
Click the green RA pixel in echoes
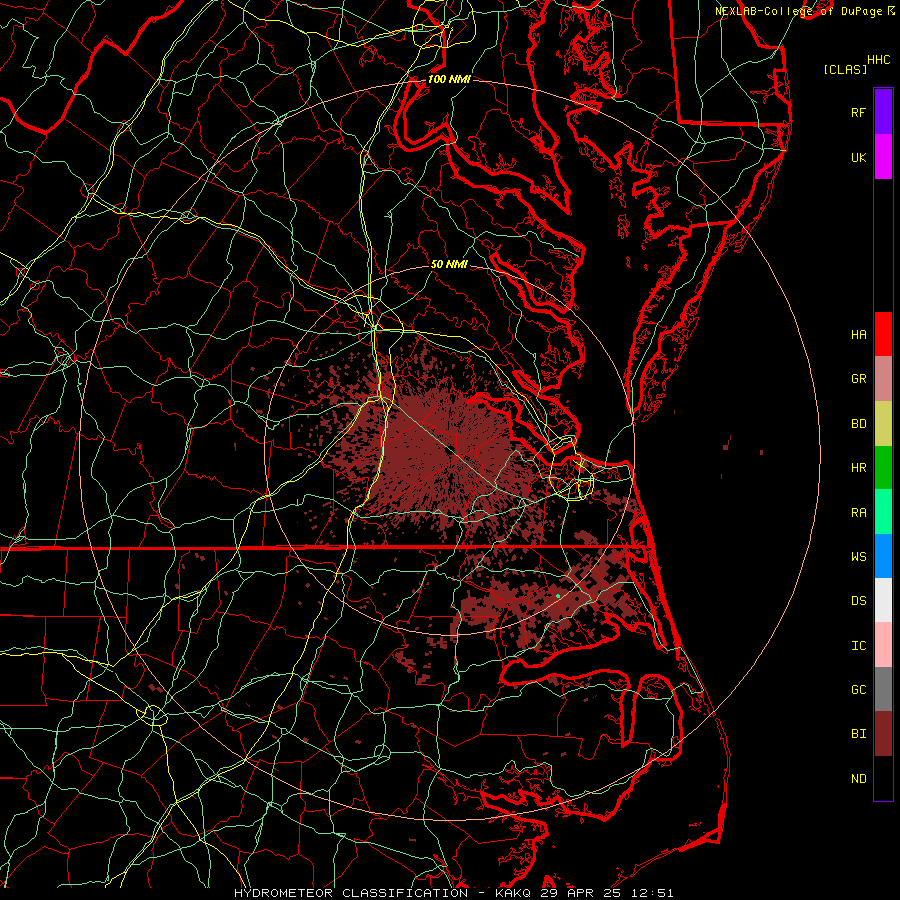558,596
